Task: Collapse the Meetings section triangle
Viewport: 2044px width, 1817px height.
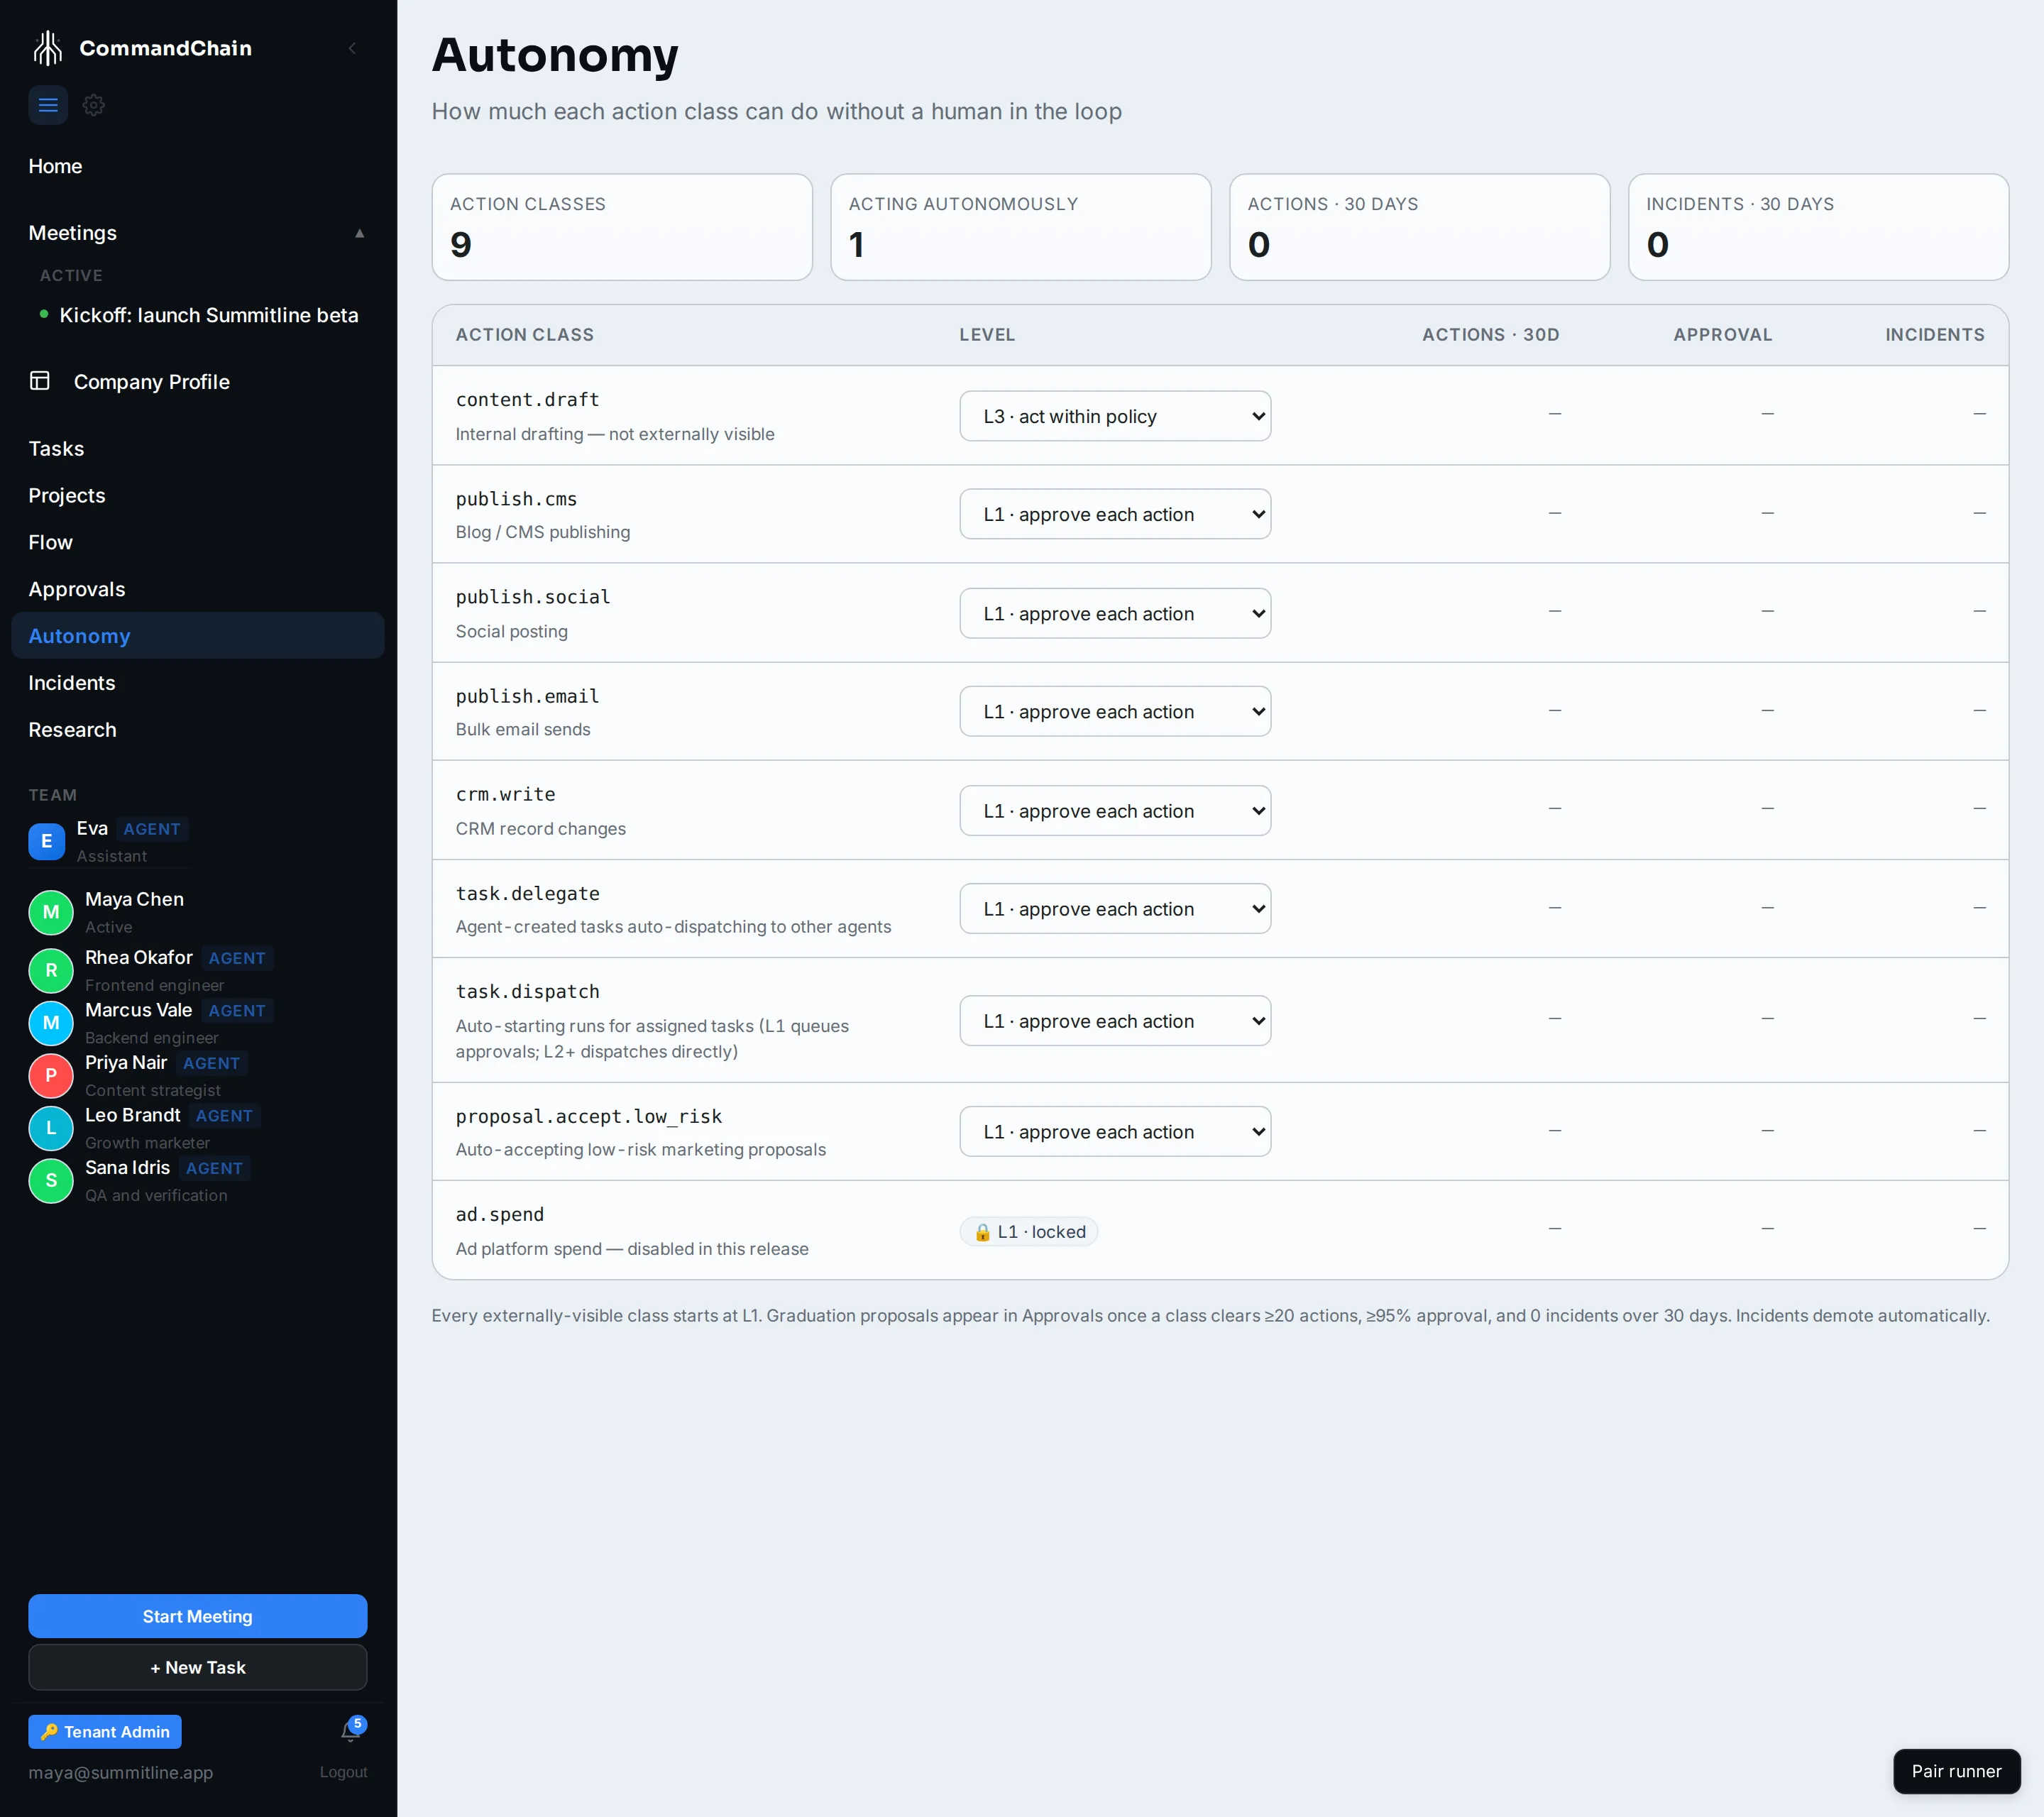Action: 360,233
